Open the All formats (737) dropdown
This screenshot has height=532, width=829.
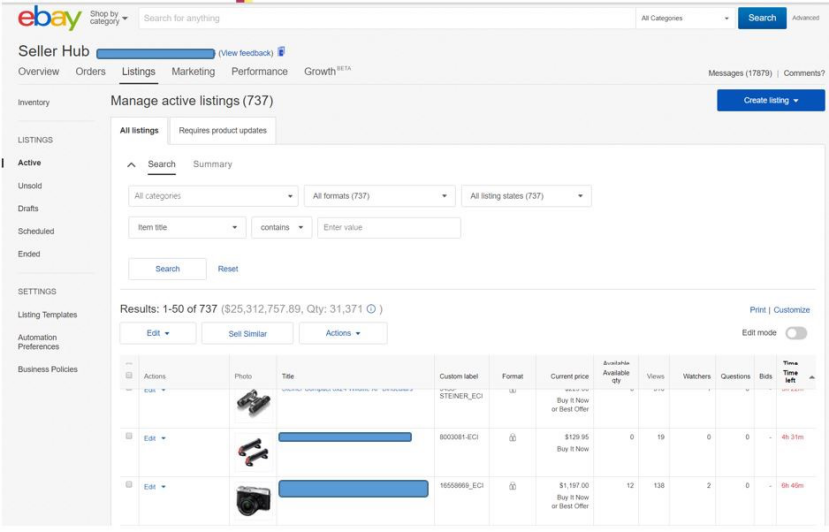tap(379, 196)
